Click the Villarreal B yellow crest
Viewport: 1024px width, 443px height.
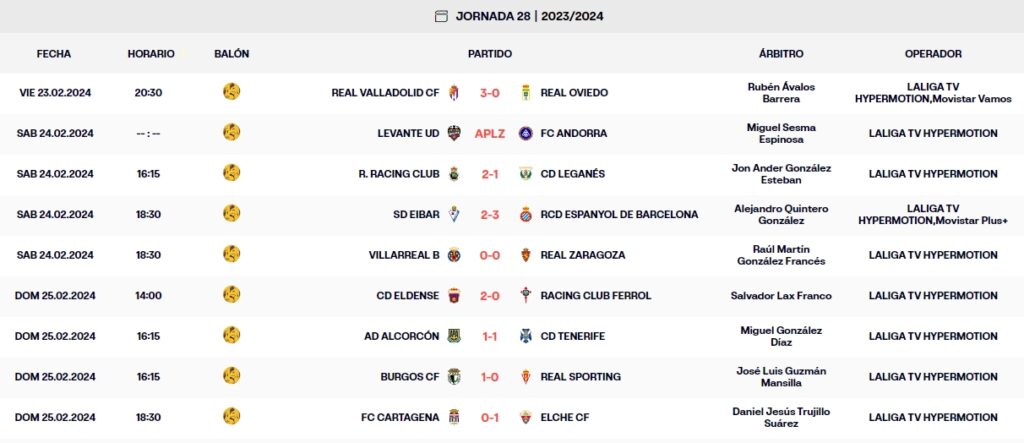(x=454, y=255)
